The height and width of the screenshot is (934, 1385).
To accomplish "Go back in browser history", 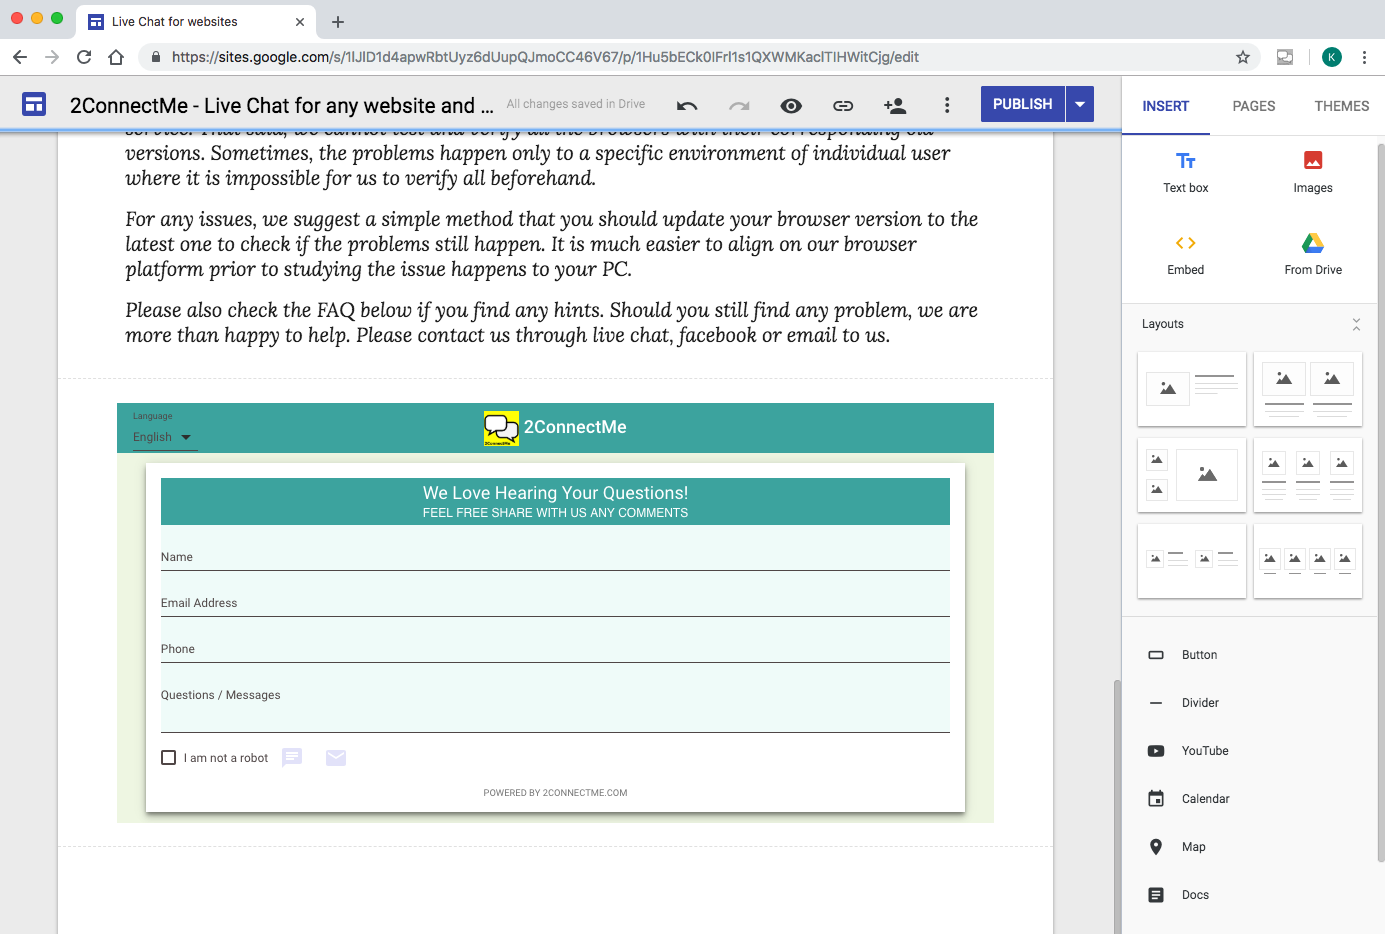I will pos(20,57).
